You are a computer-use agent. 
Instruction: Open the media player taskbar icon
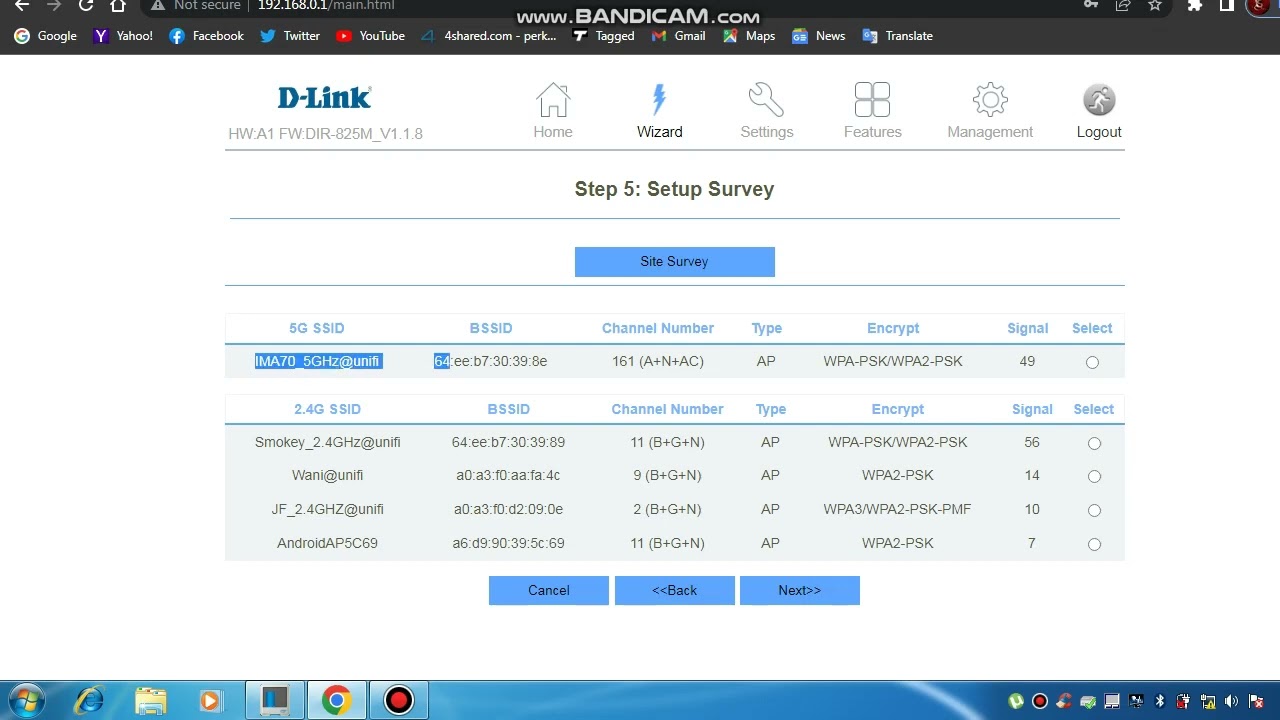coord(211,701)
